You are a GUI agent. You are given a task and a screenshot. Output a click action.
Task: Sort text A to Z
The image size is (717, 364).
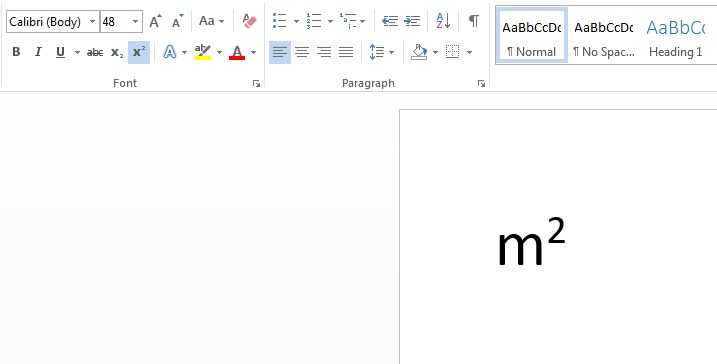(443, 21)
